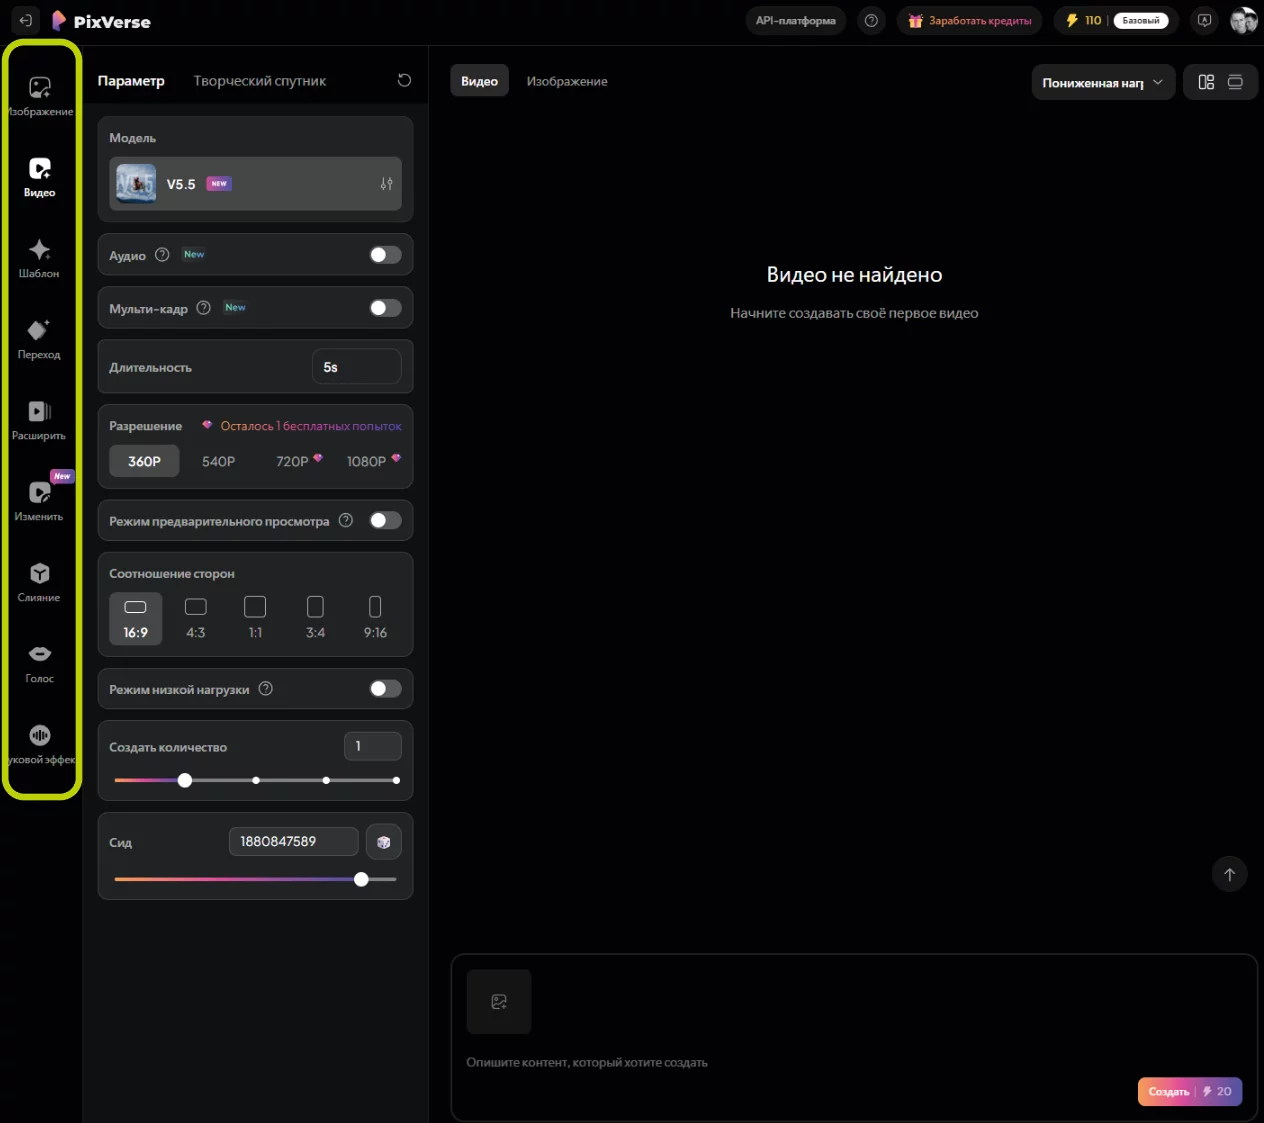Click the Сид seed slider handle
Screen dimensions: 1264x1123
pos(361,879)
